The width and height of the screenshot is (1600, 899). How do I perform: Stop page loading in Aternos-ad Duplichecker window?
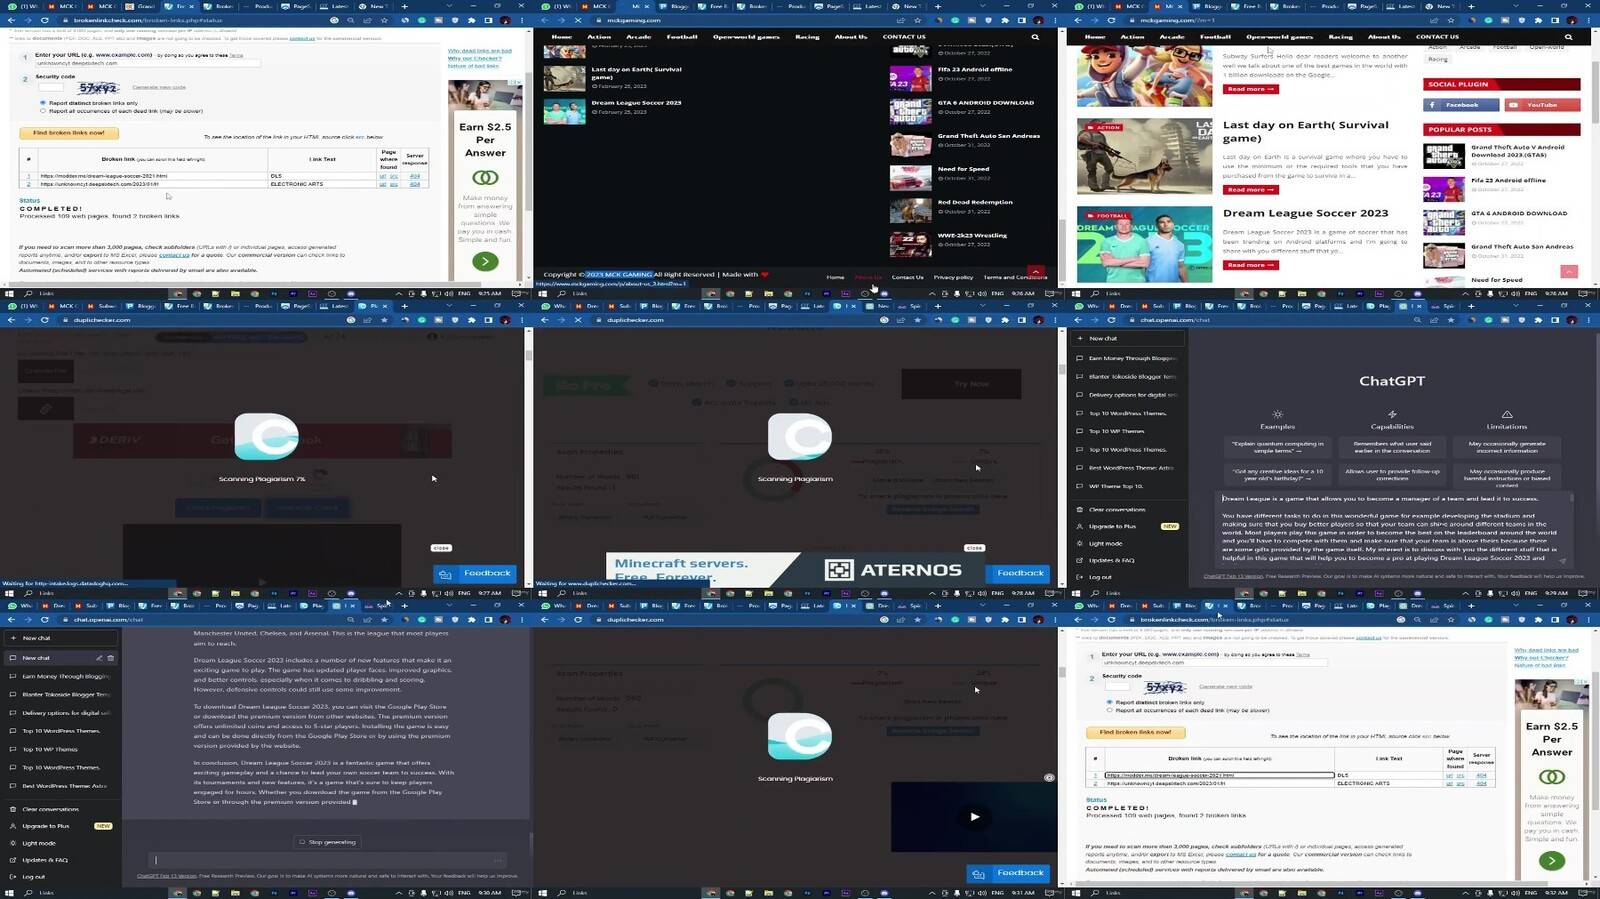578,320
